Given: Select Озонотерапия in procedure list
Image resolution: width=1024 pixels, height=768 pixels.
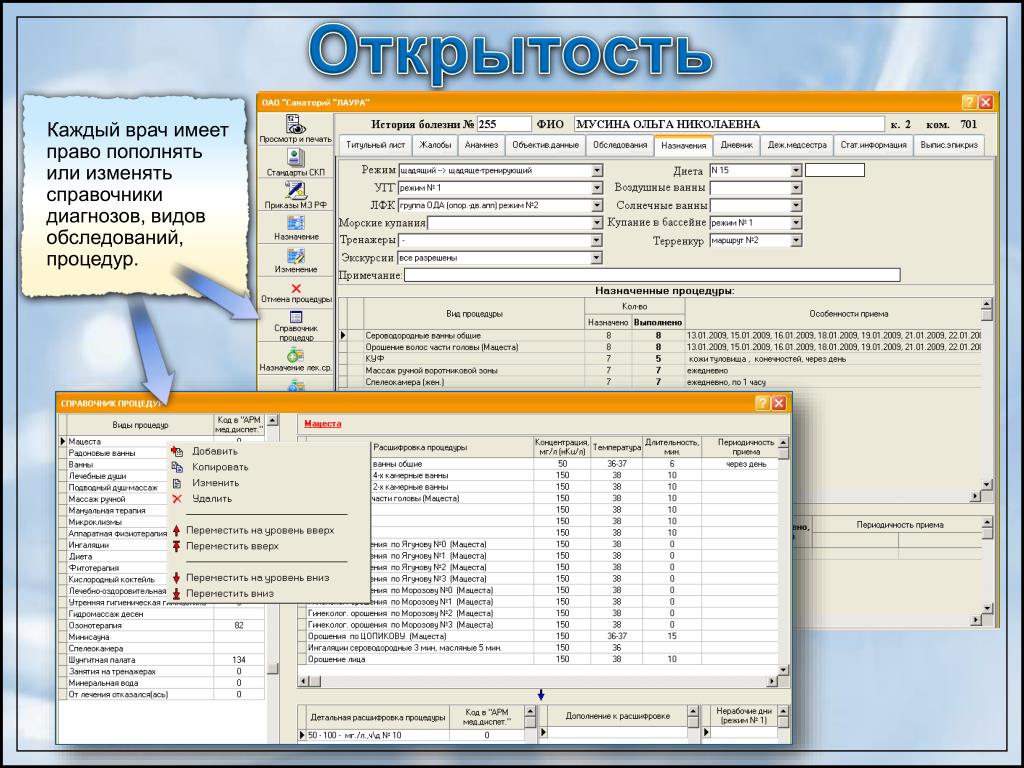Looking at the screenshot, I should [x=95, y=626].
